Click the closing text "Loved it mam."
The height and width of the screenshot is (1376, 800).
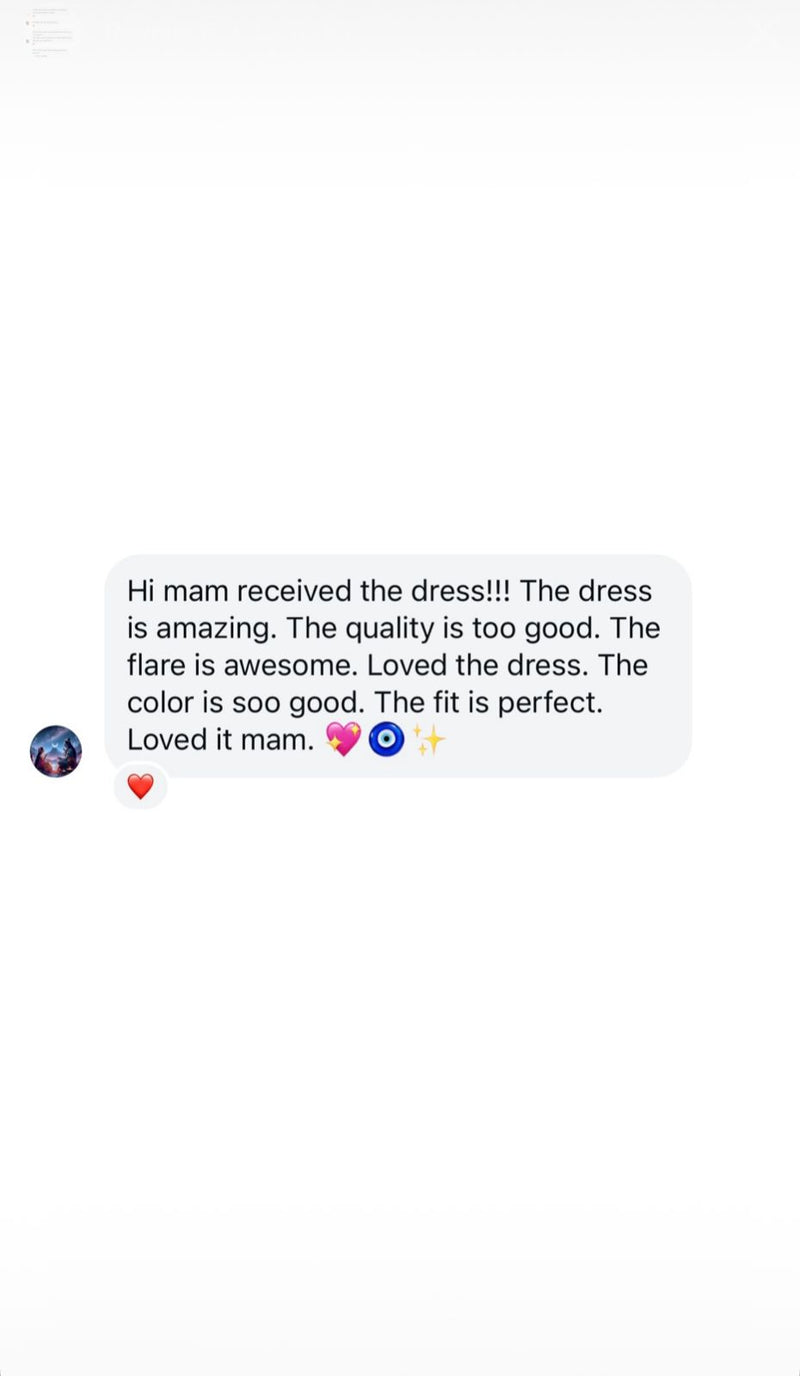coord(220,740)
